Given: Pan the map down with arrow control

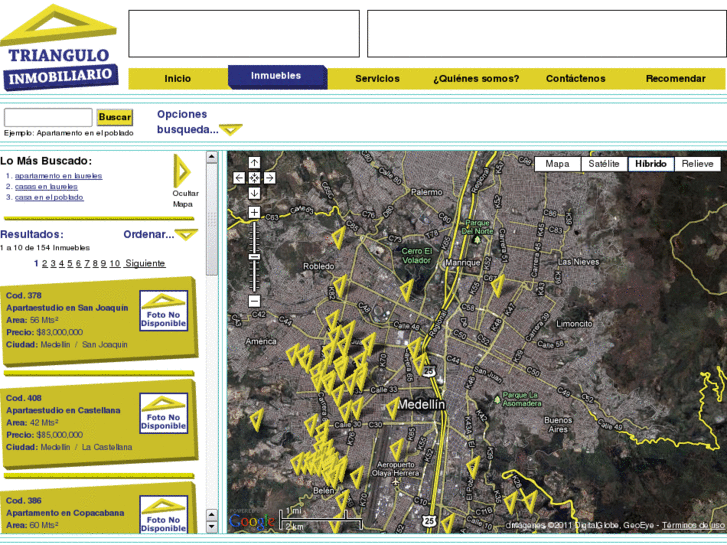Looking at the screenshot, I should 254,193.
